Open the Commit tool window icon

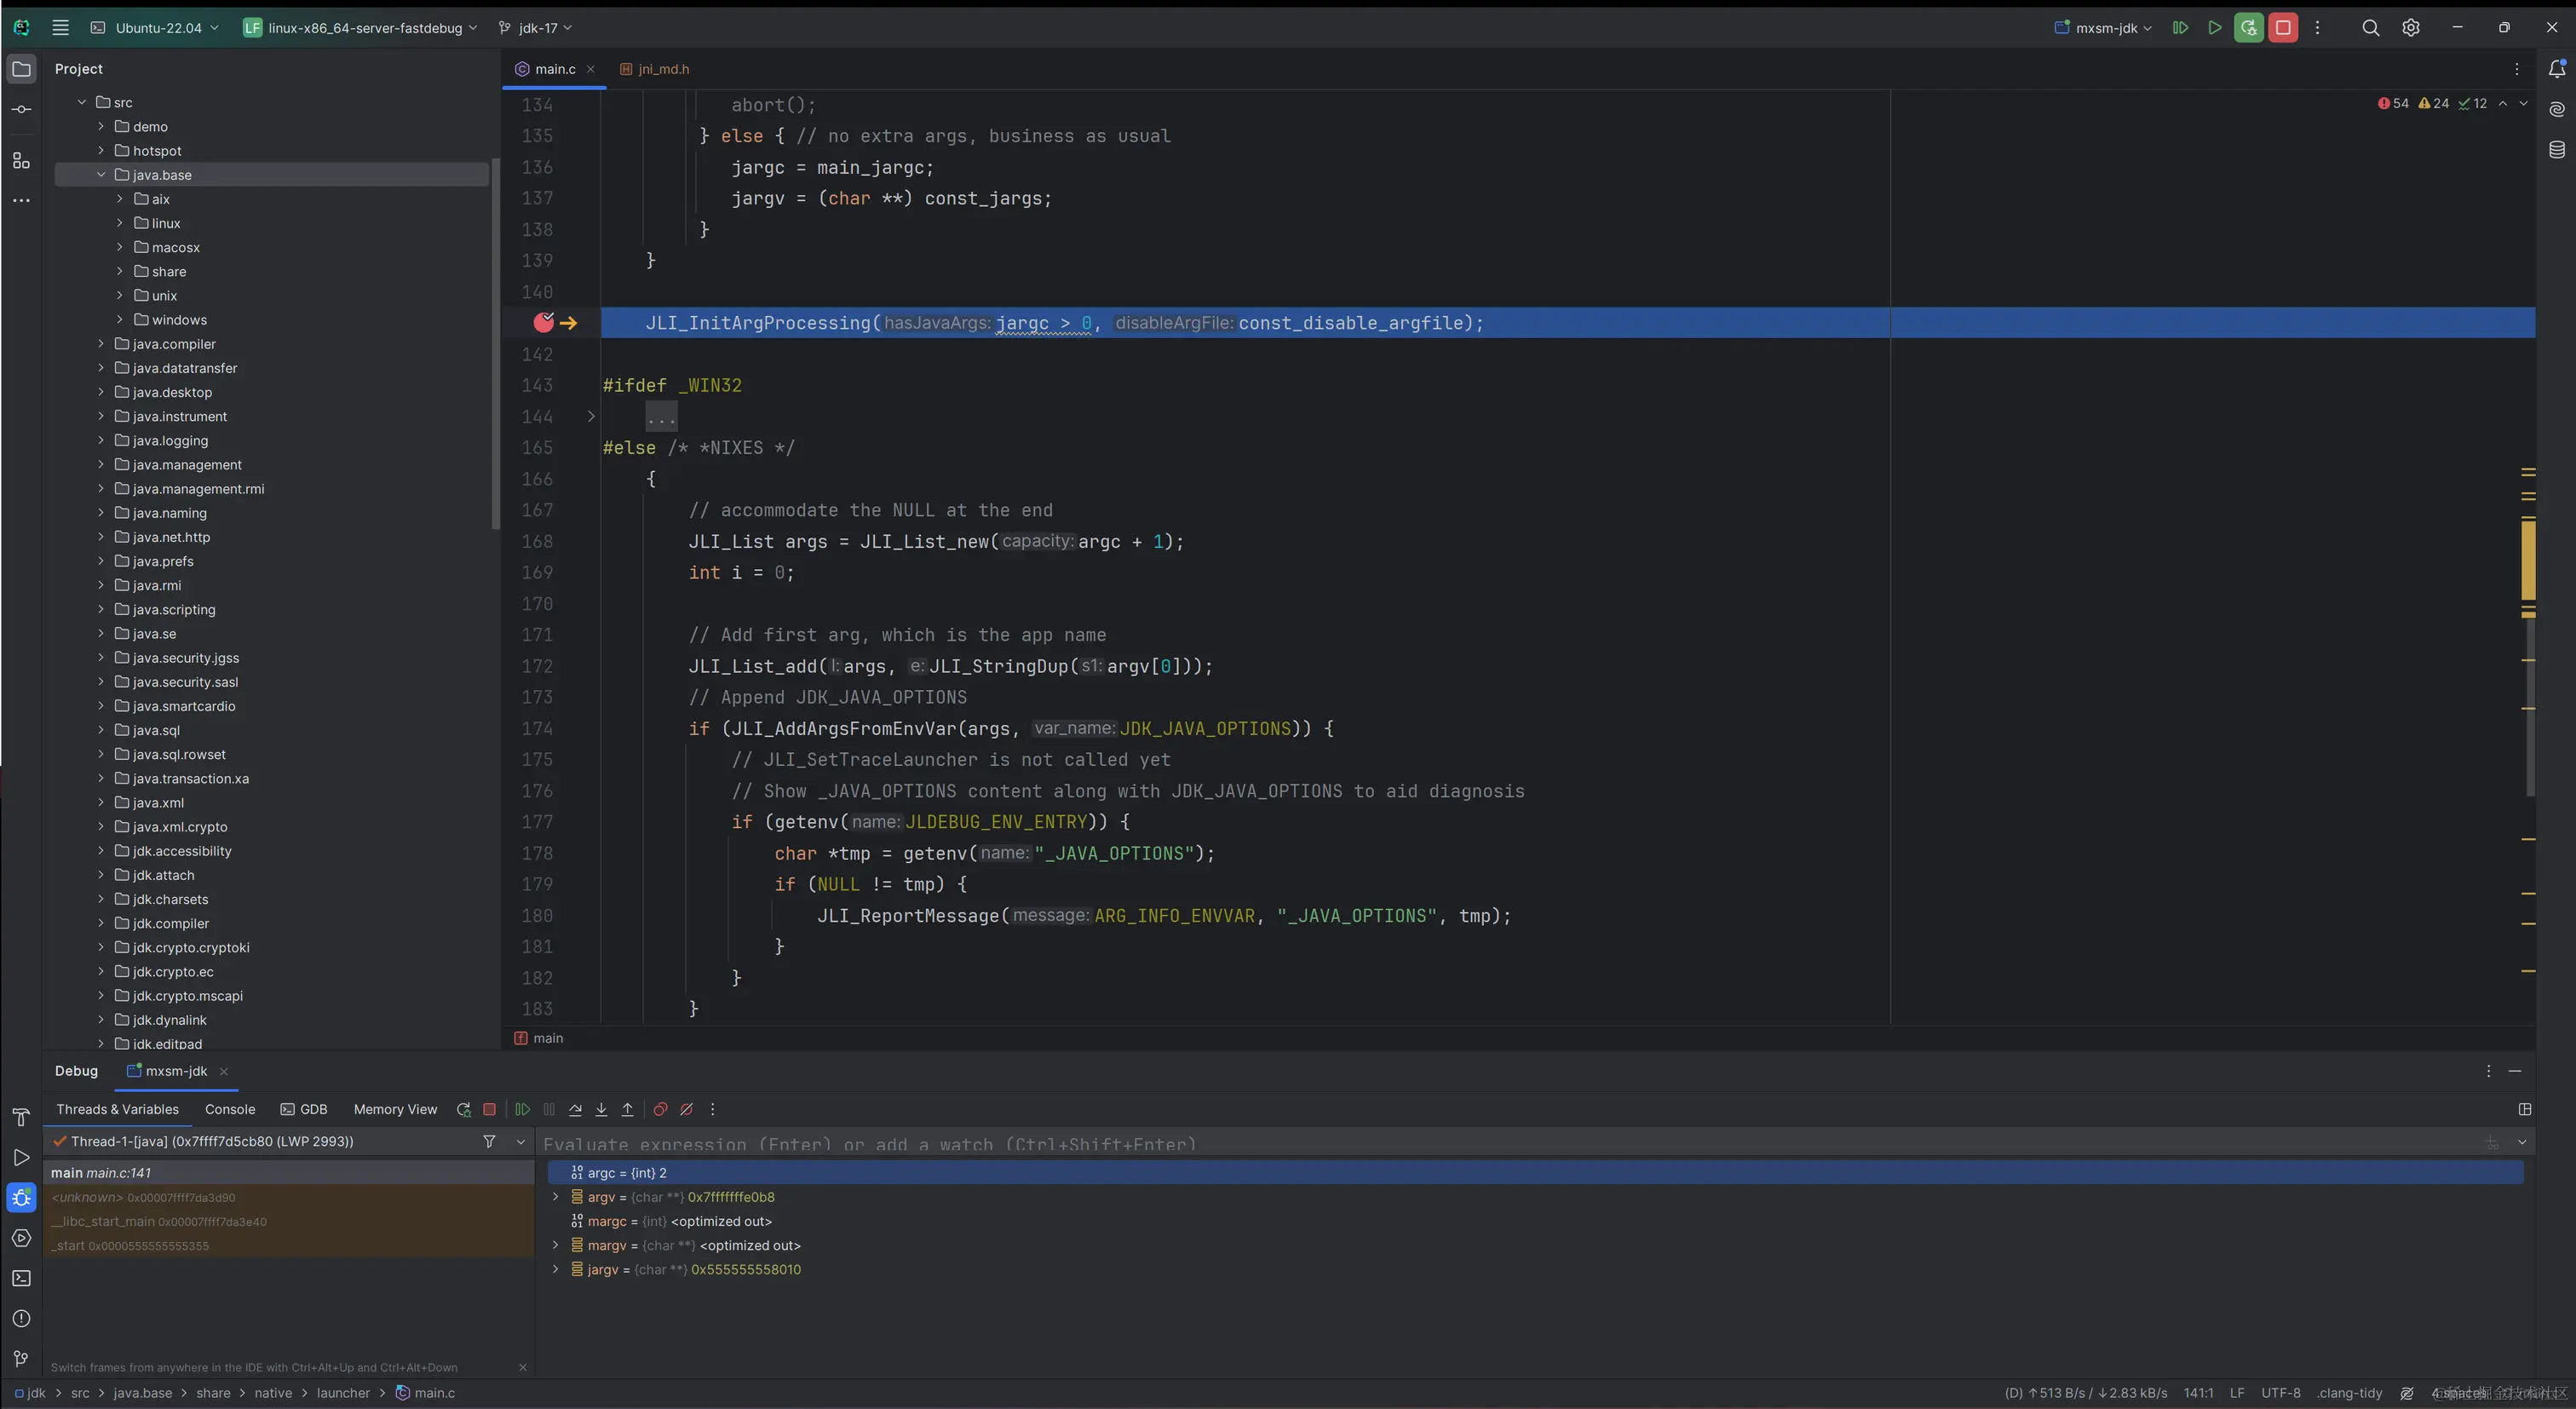(21, 109)
